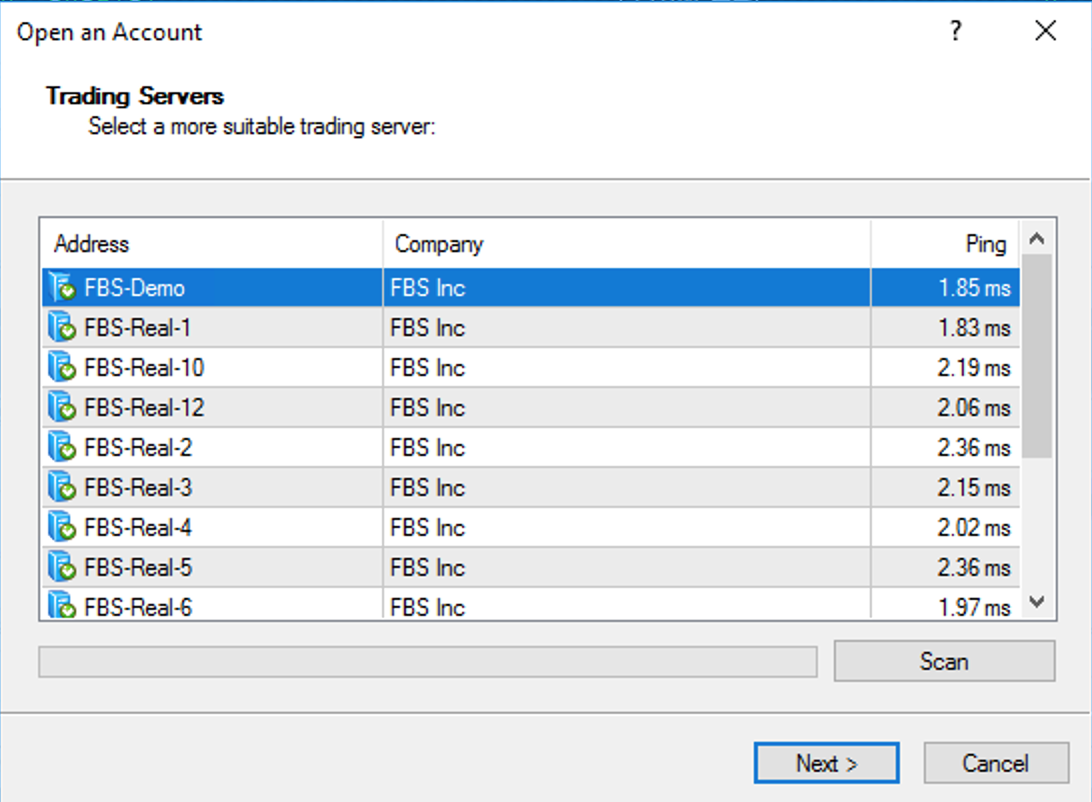Click the server list vertical scrollbar thumb
The width and height of the screenshot is (1092, 802).
pos(1037,356)
